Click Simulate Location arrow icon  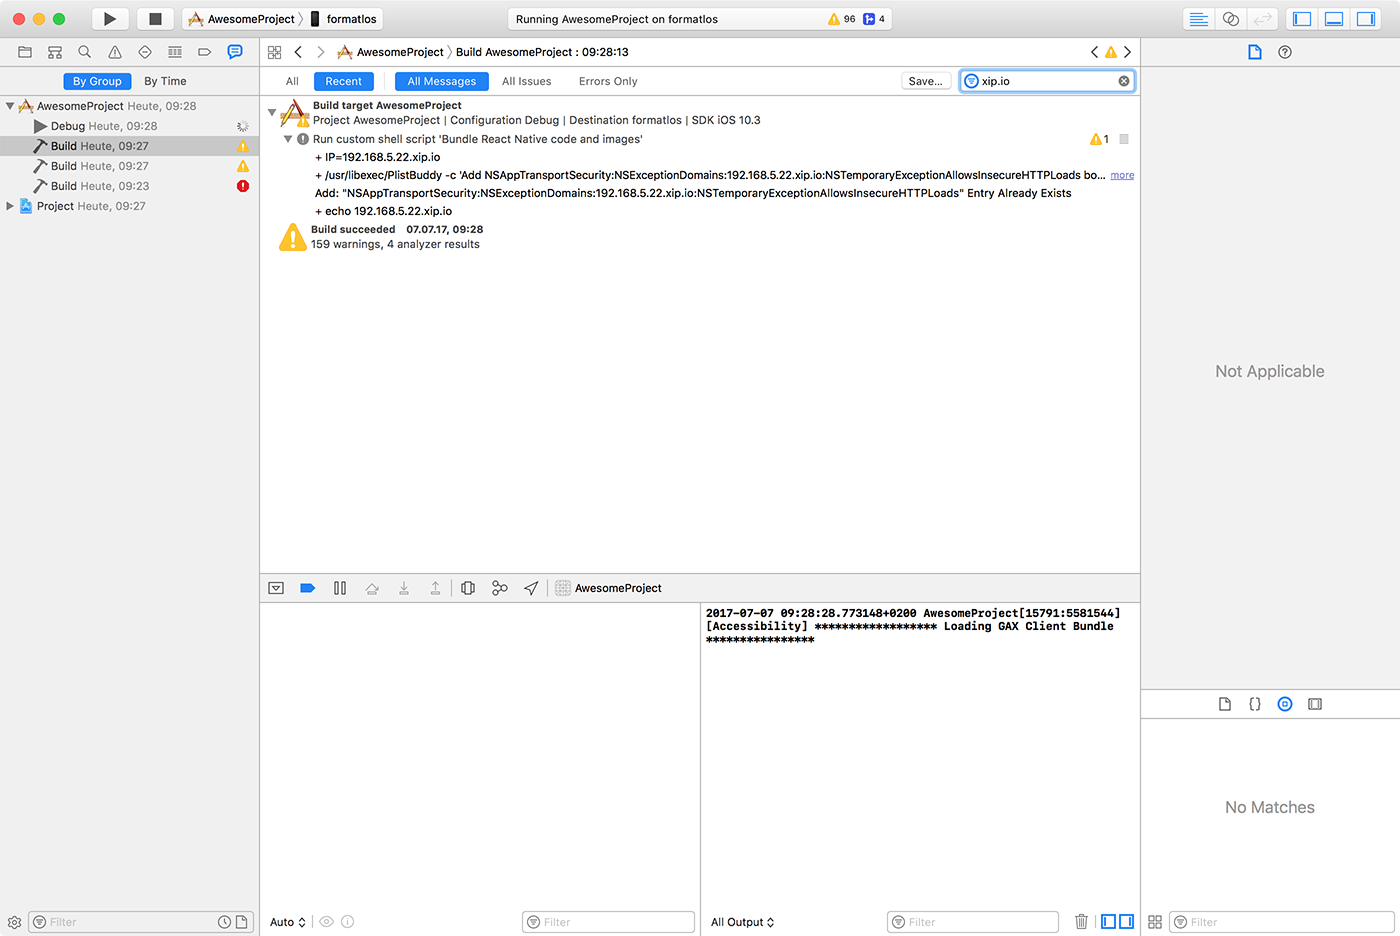(531, 588)
